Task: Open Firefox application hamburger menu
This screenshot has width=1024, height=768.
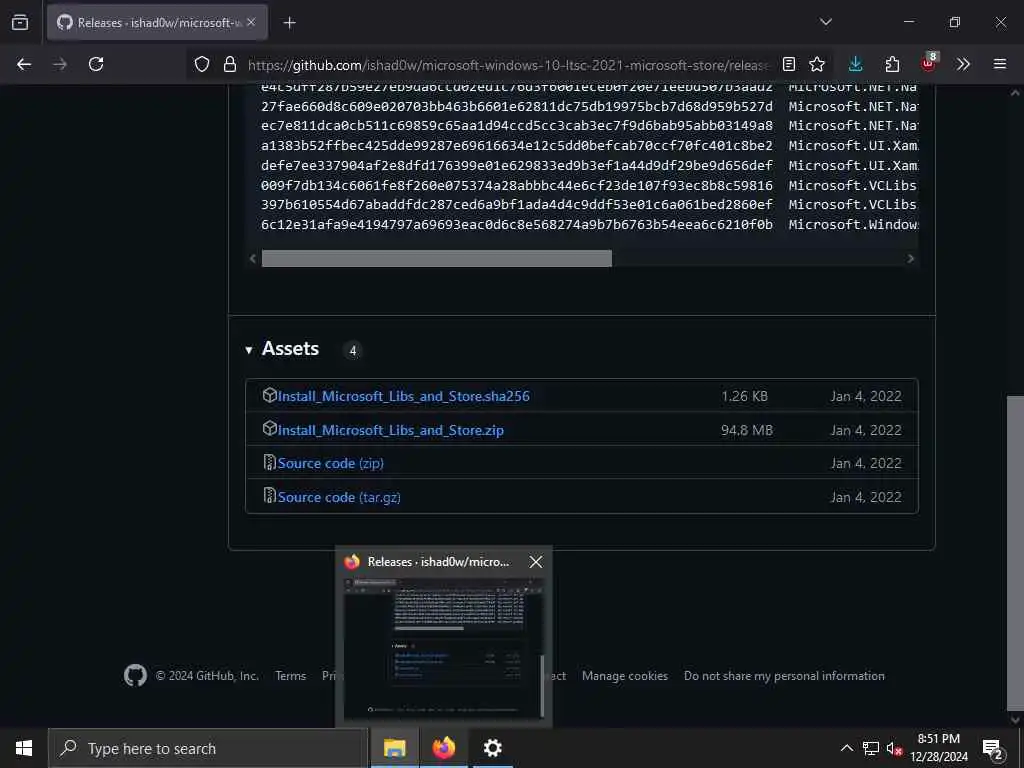Action: tap(1000, 64)
